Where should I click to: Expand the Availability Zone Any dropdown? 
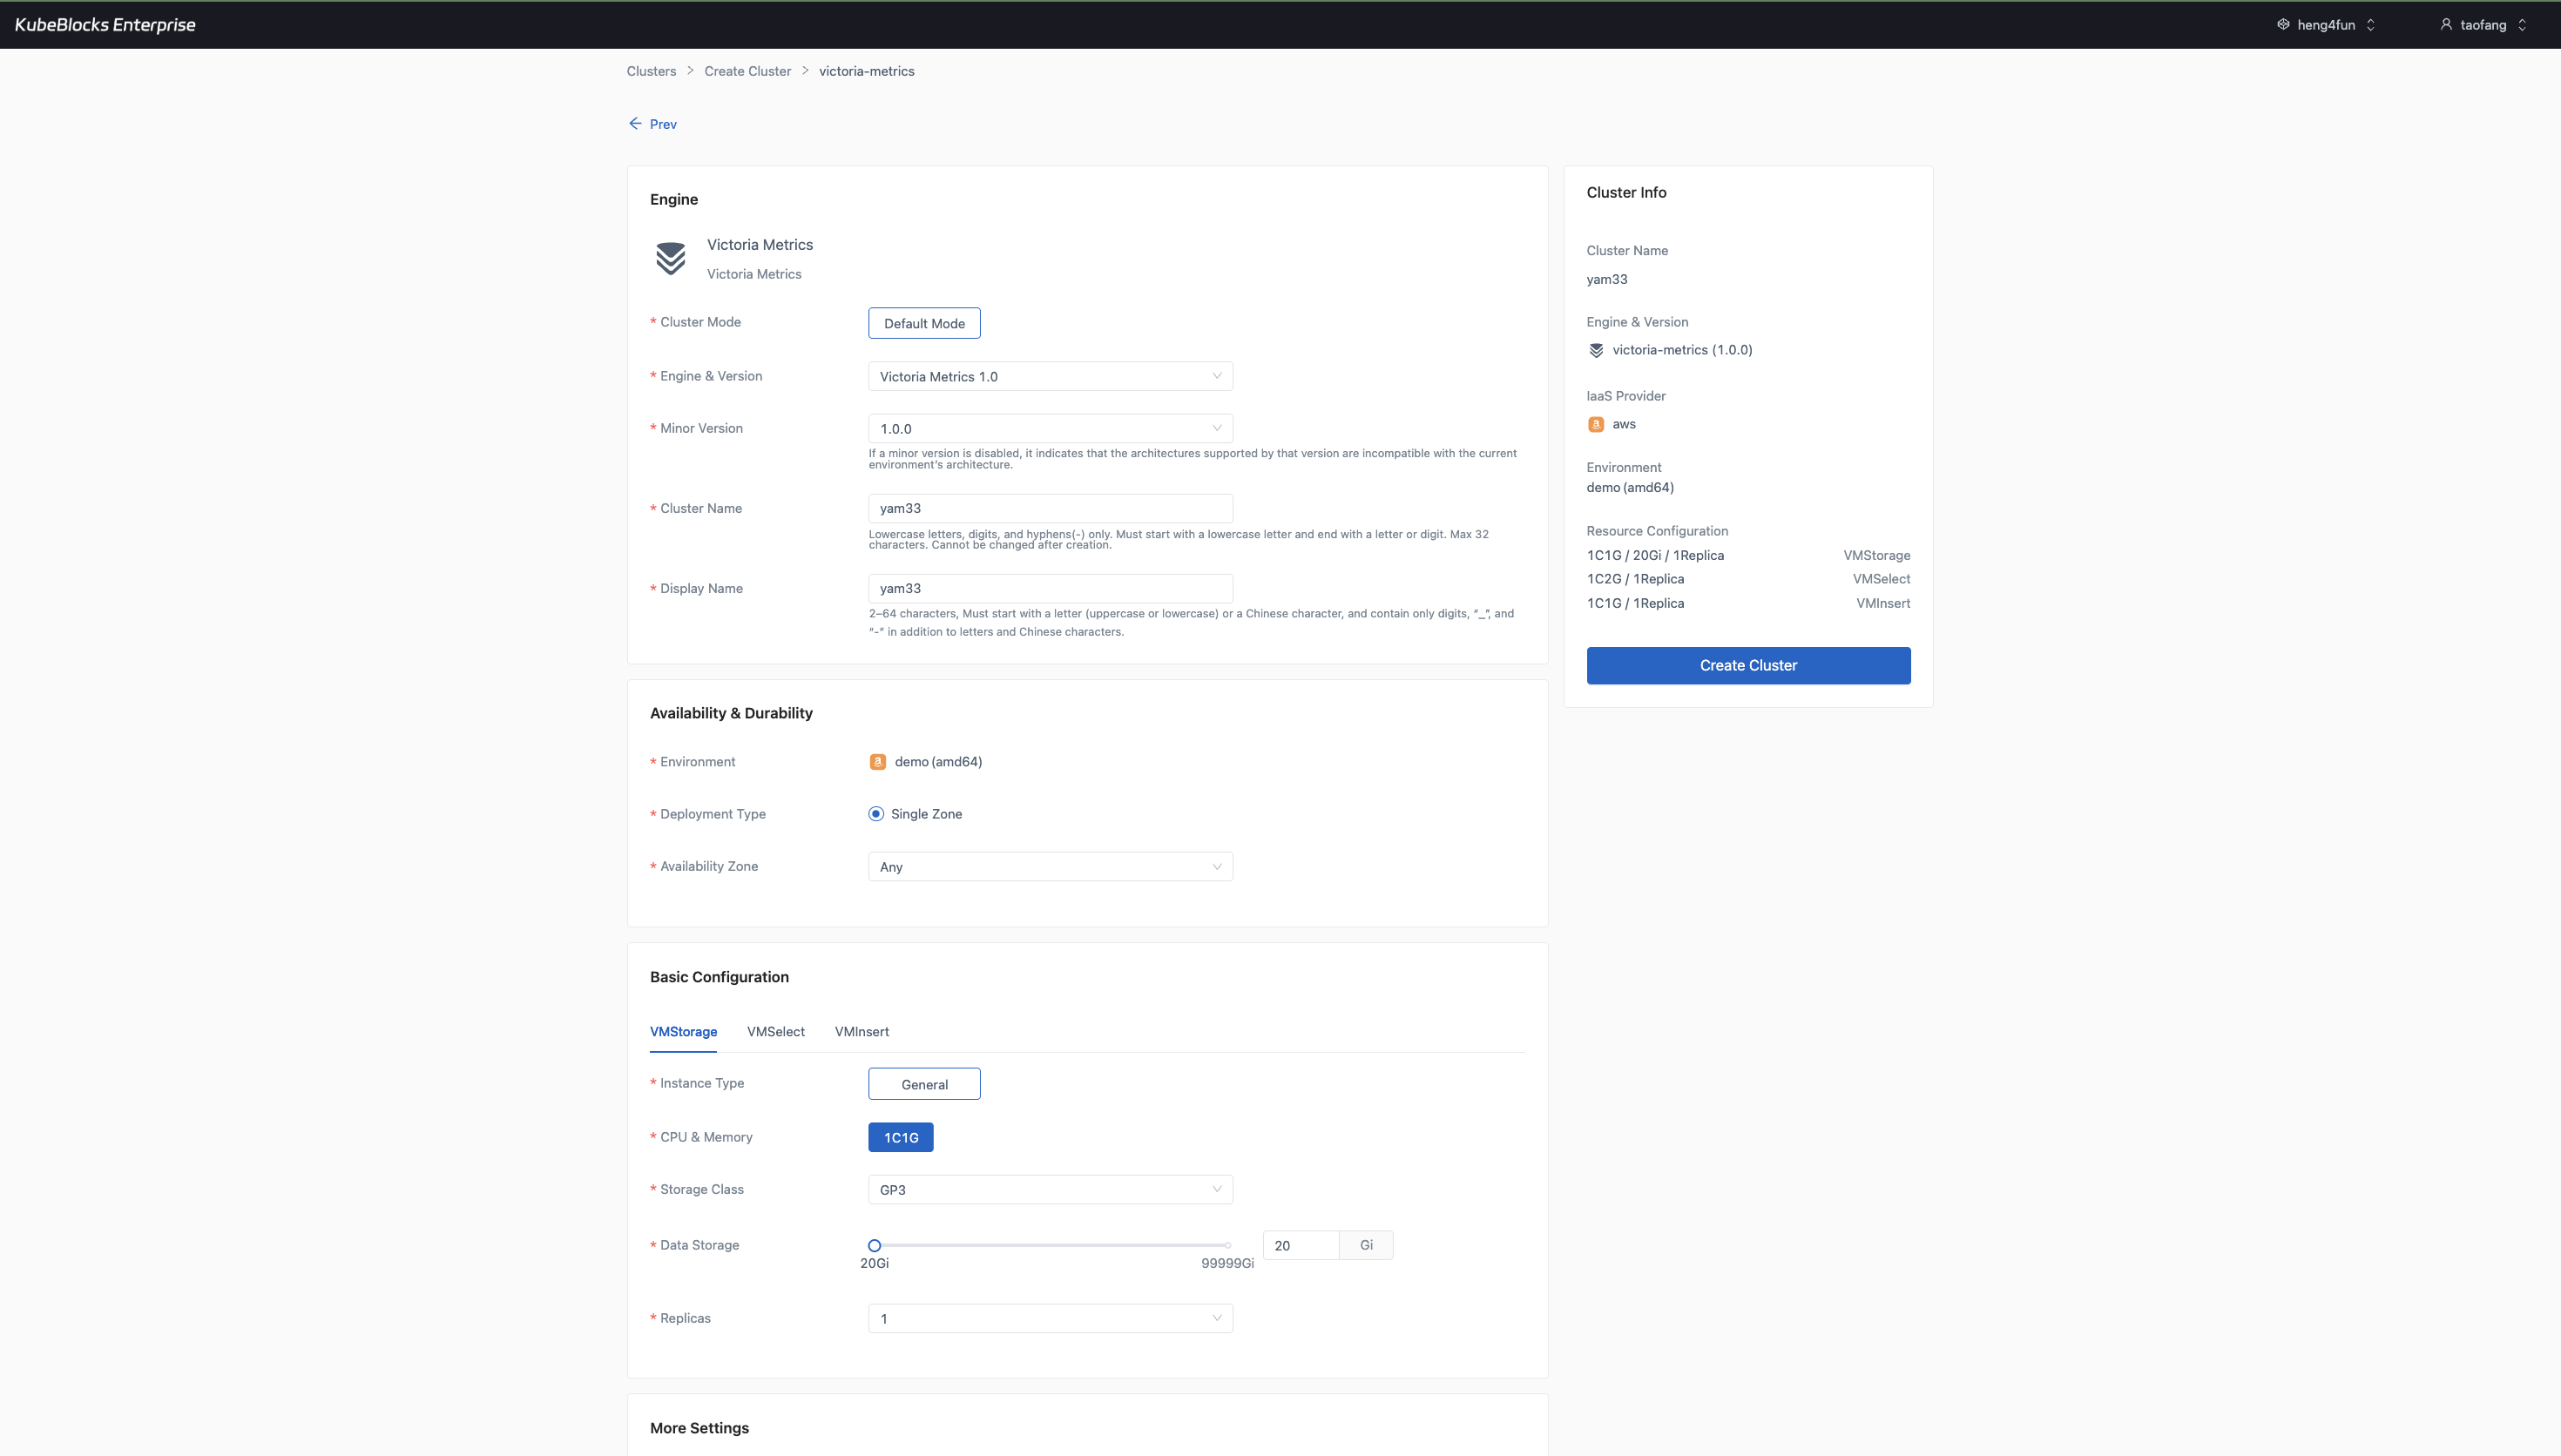click(1050, 866)
